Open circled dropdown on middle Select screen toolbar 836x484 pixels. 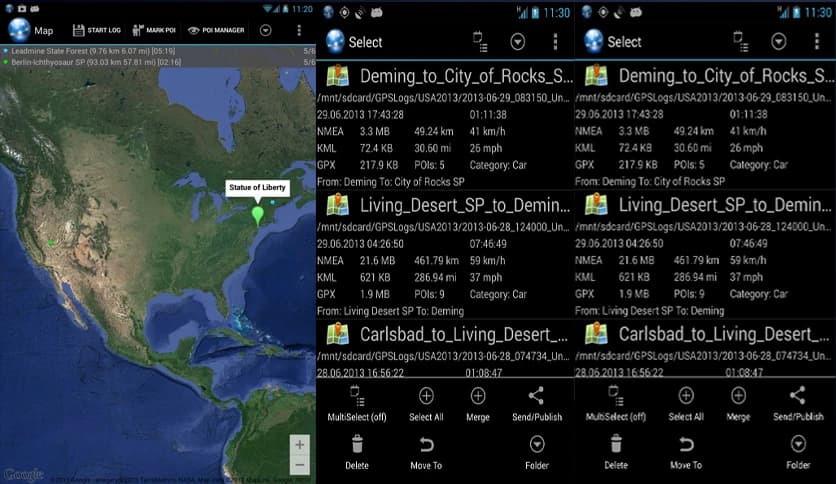tap(517, 42)
